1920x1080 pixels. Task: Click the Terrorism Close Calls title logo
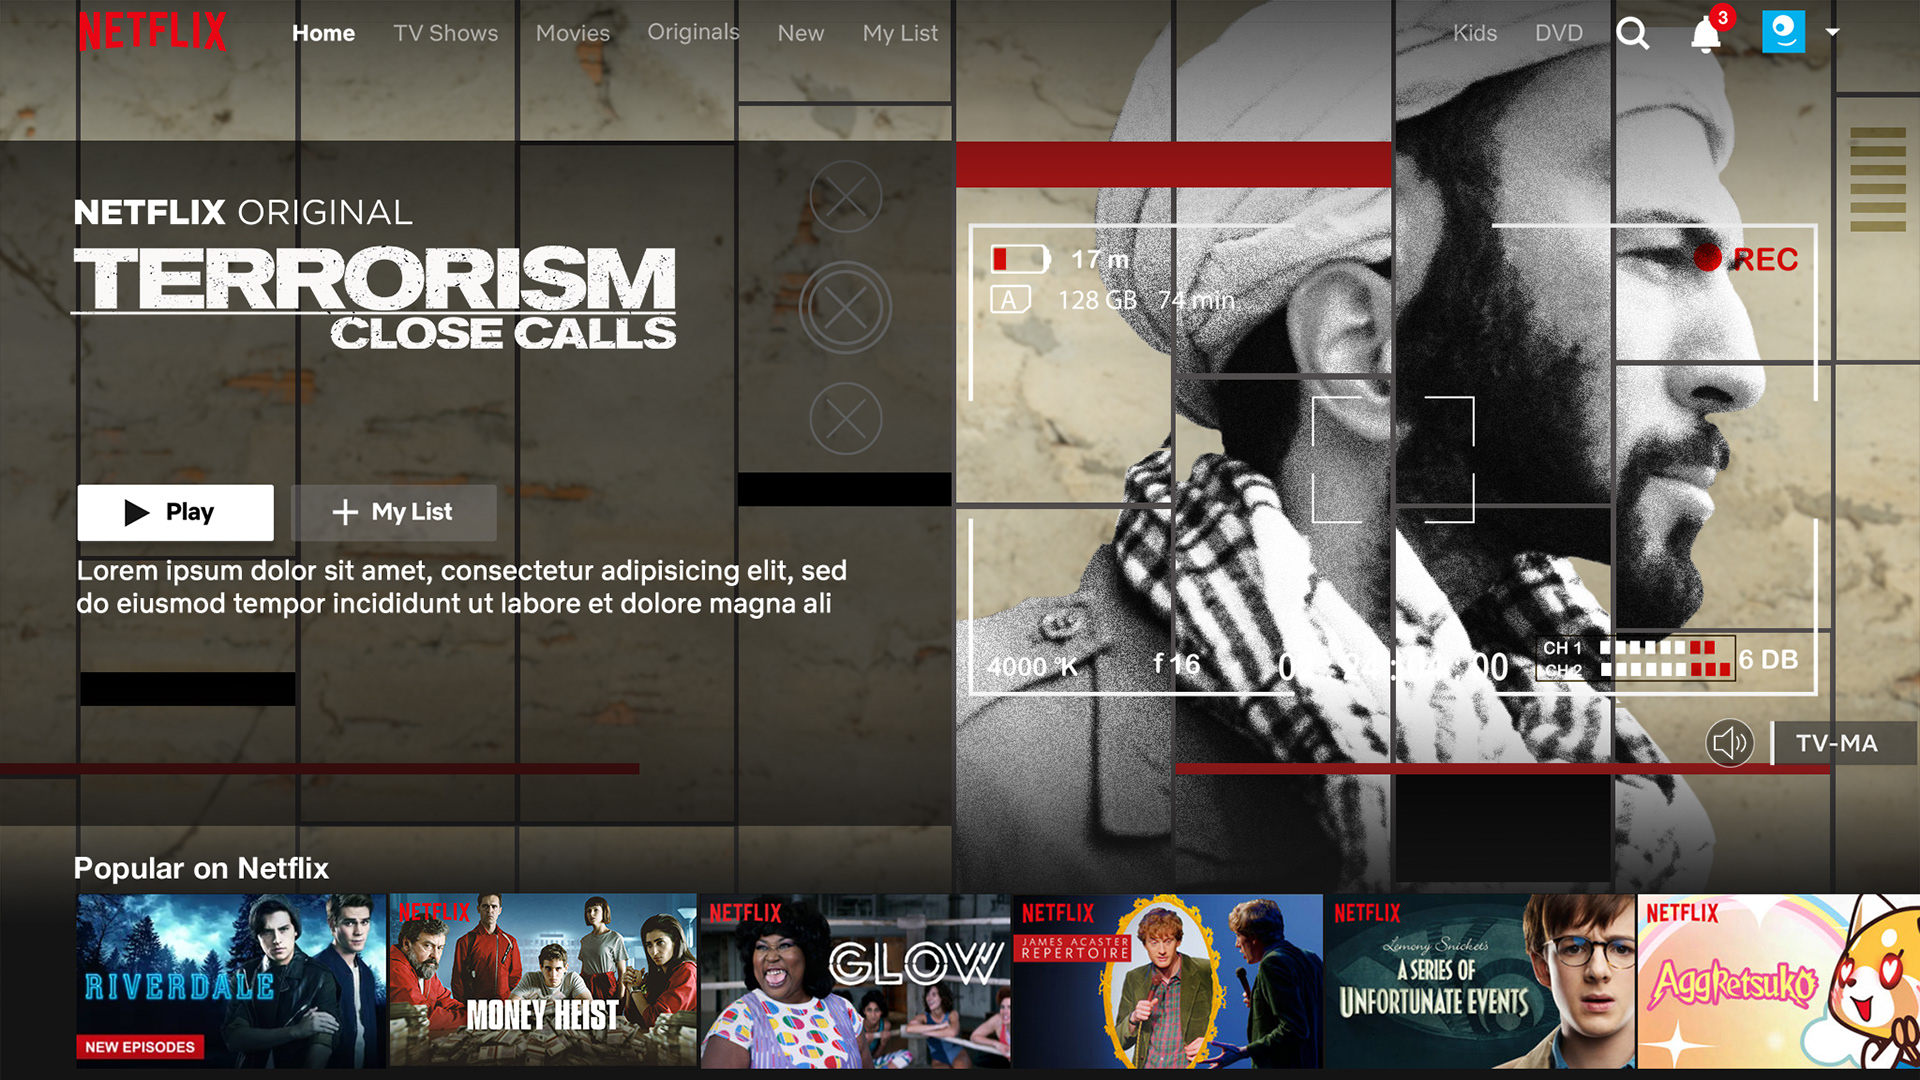[375, 297]
